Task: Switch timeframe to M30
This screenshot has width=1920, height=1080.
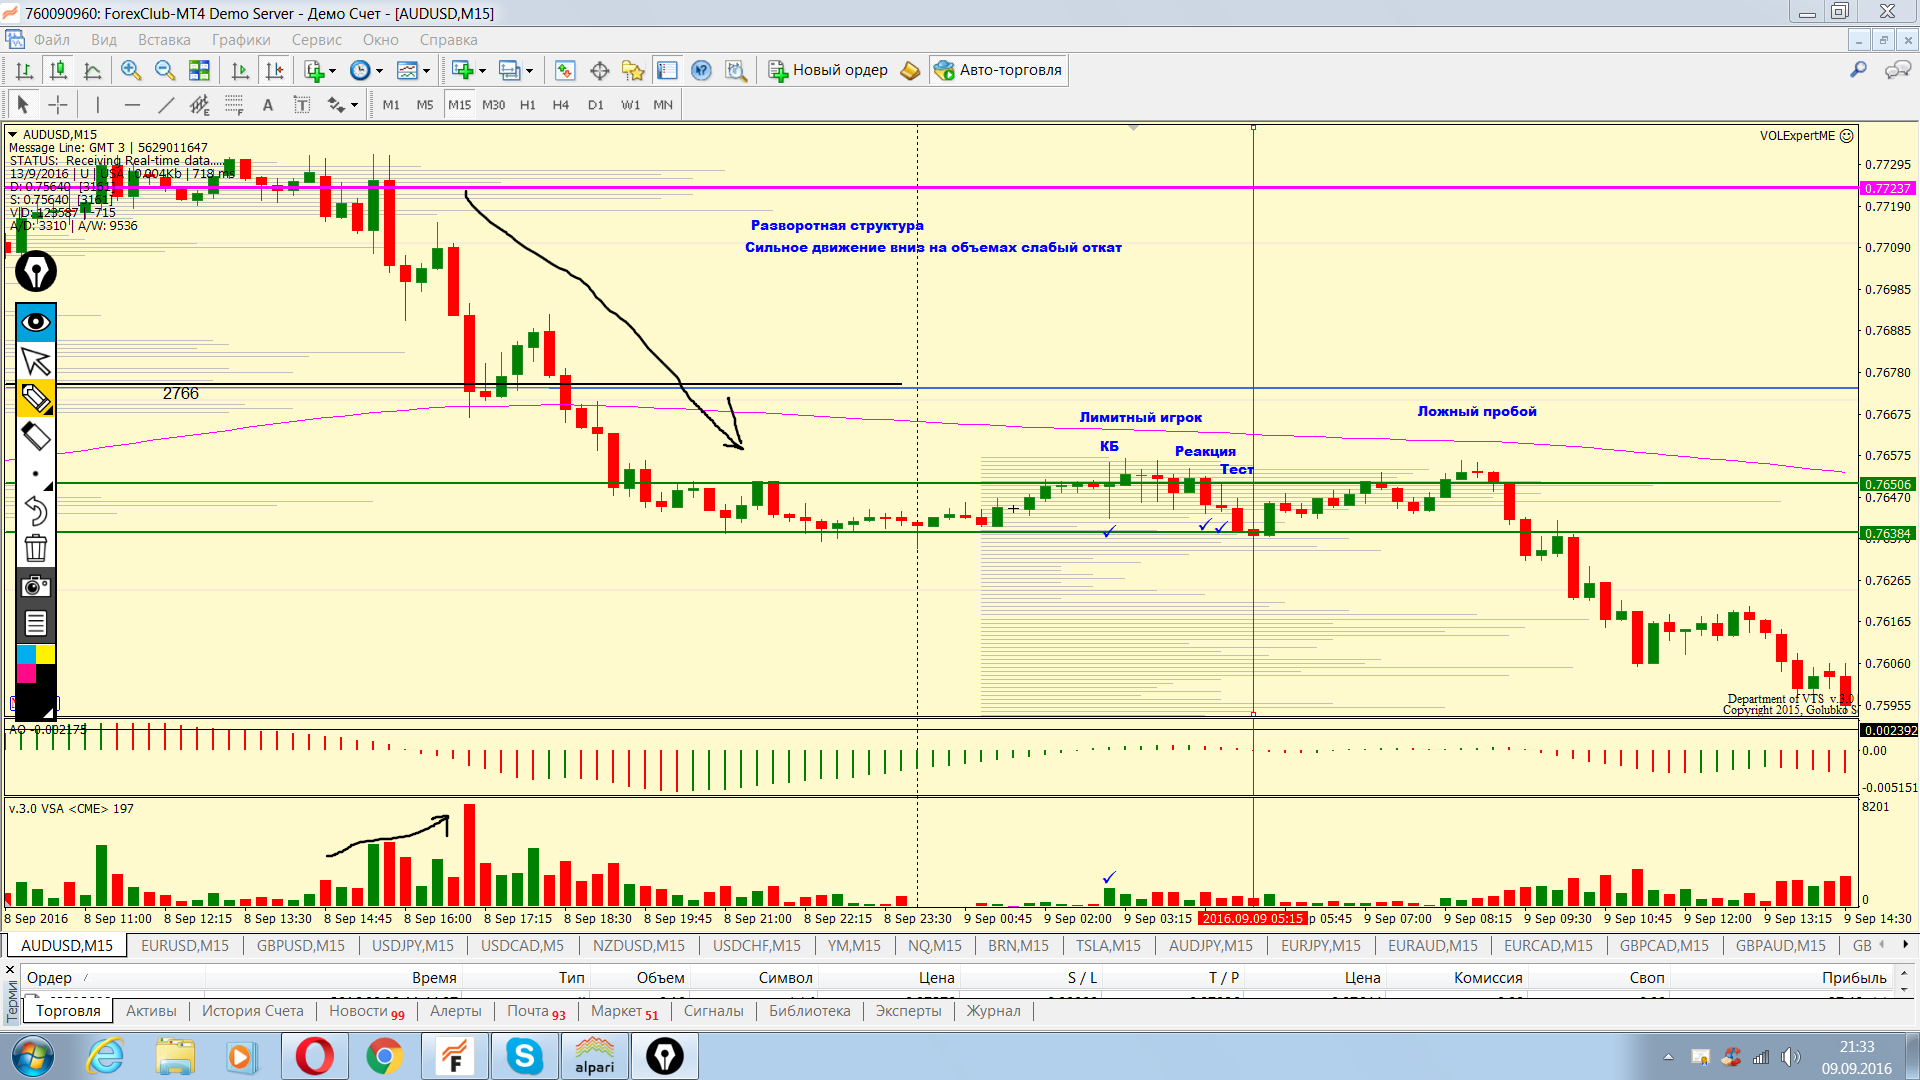Action: [x=494, y=104]
